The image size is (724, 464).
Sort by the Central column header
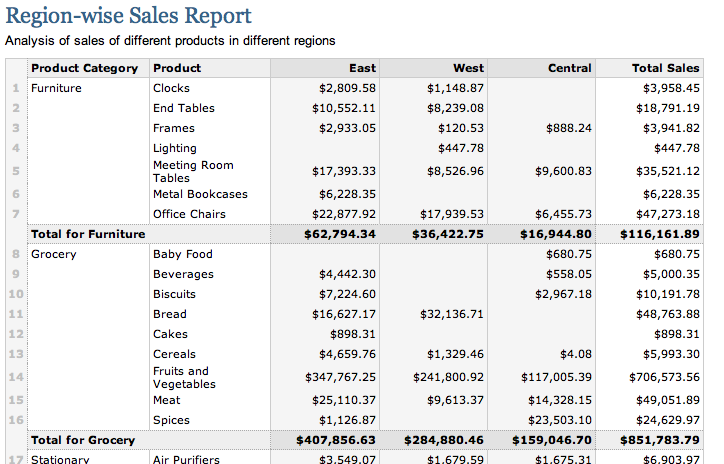[570, 68]
